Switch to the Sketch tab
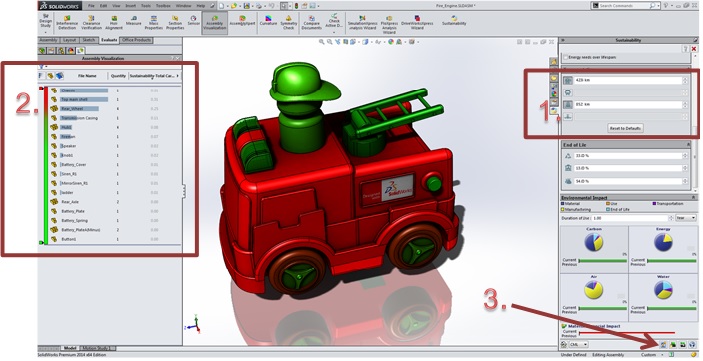This screenshot has height=361, width=703. click(89, 40)
